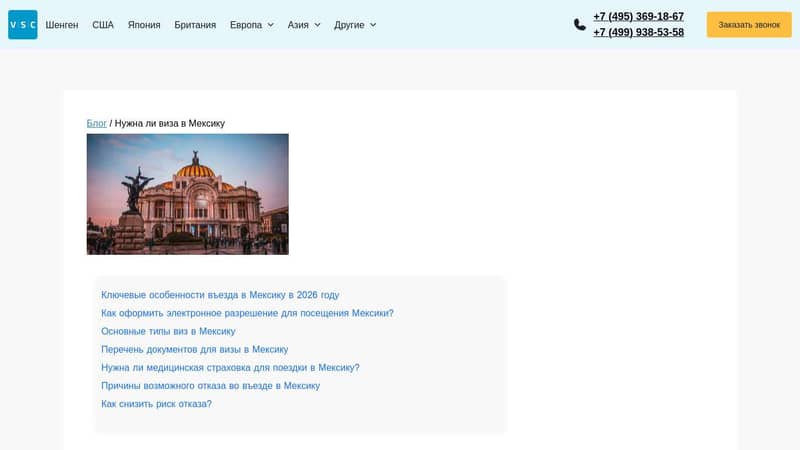800x450 pixels.
Task: Open the Шенген menu item
Action: click(x=62, y=24)
